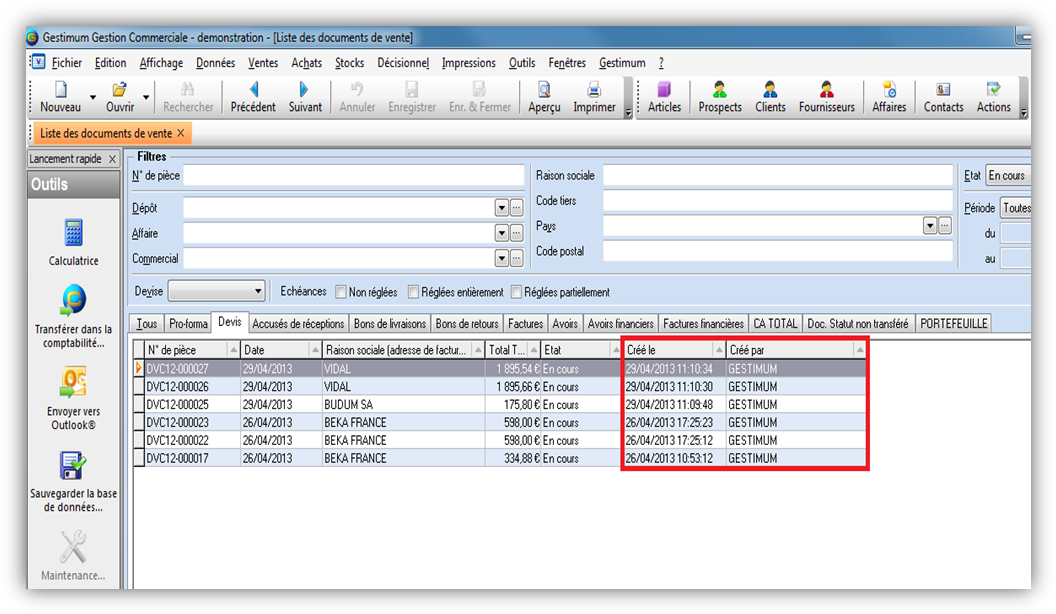
Task: Click the Nouveau document icon
Action: [x=61, y=90]
